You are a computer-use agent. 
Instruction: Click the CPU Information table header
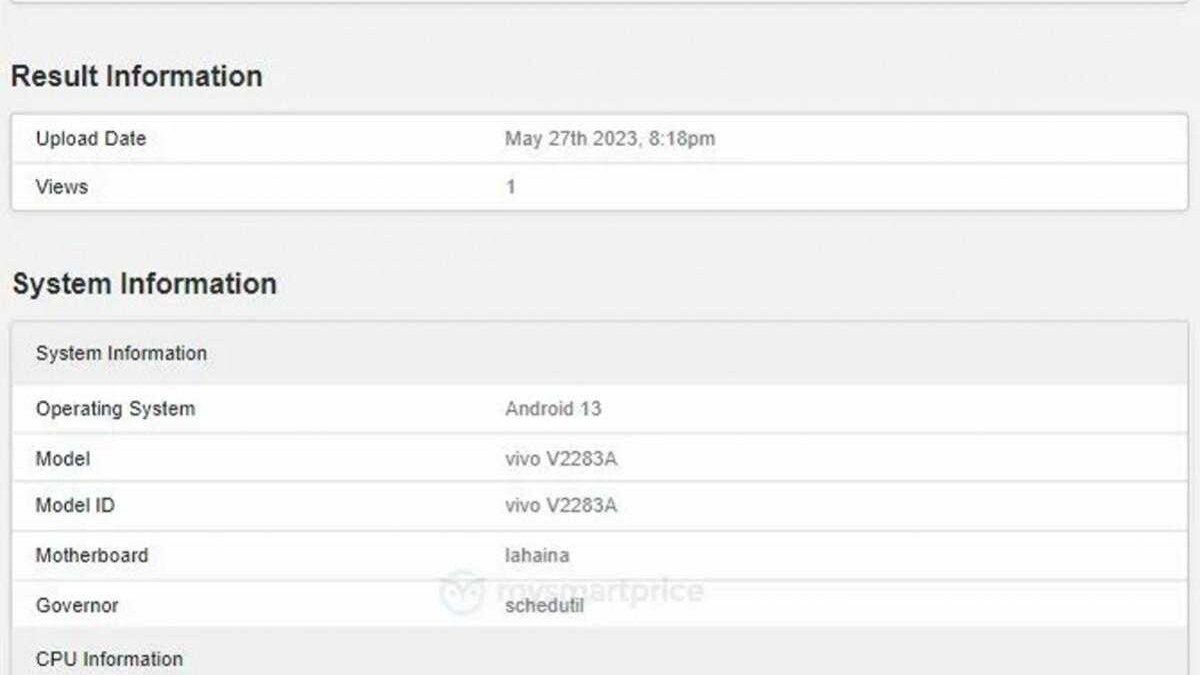[109, 659]
